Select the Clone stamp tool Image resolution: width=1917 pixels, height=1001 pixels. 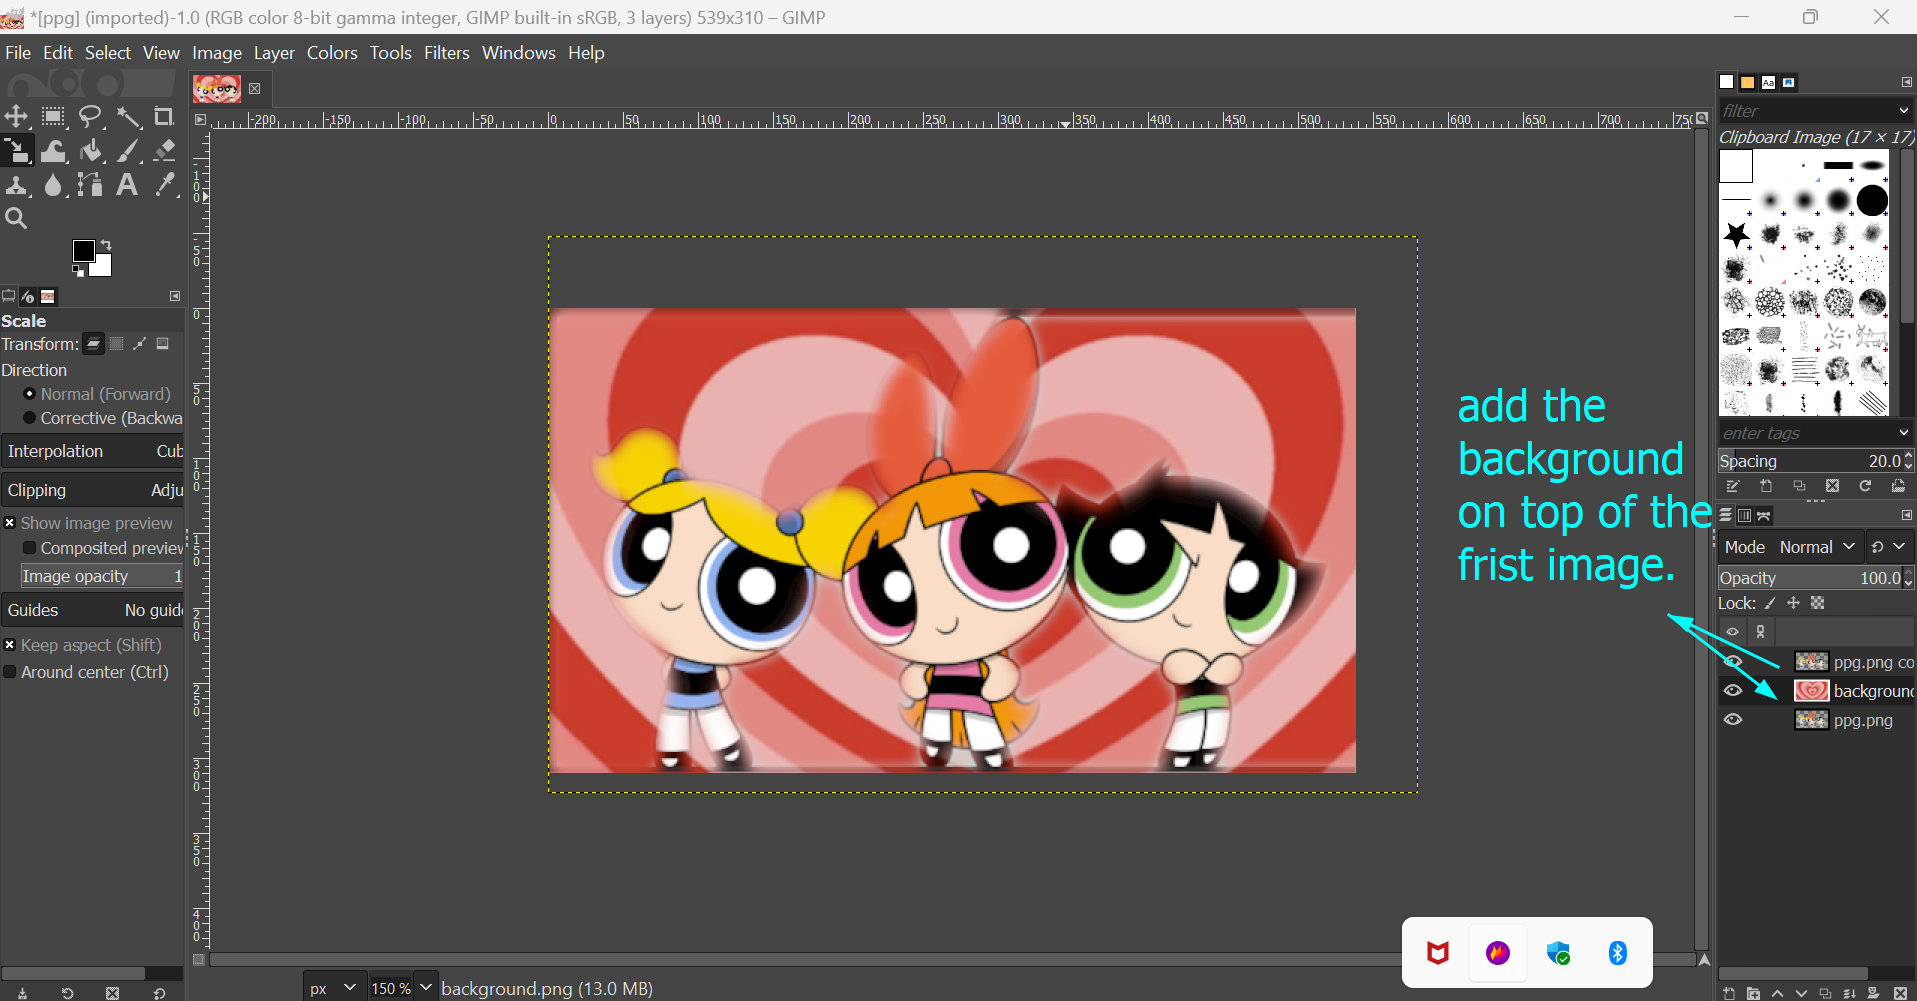17,185
